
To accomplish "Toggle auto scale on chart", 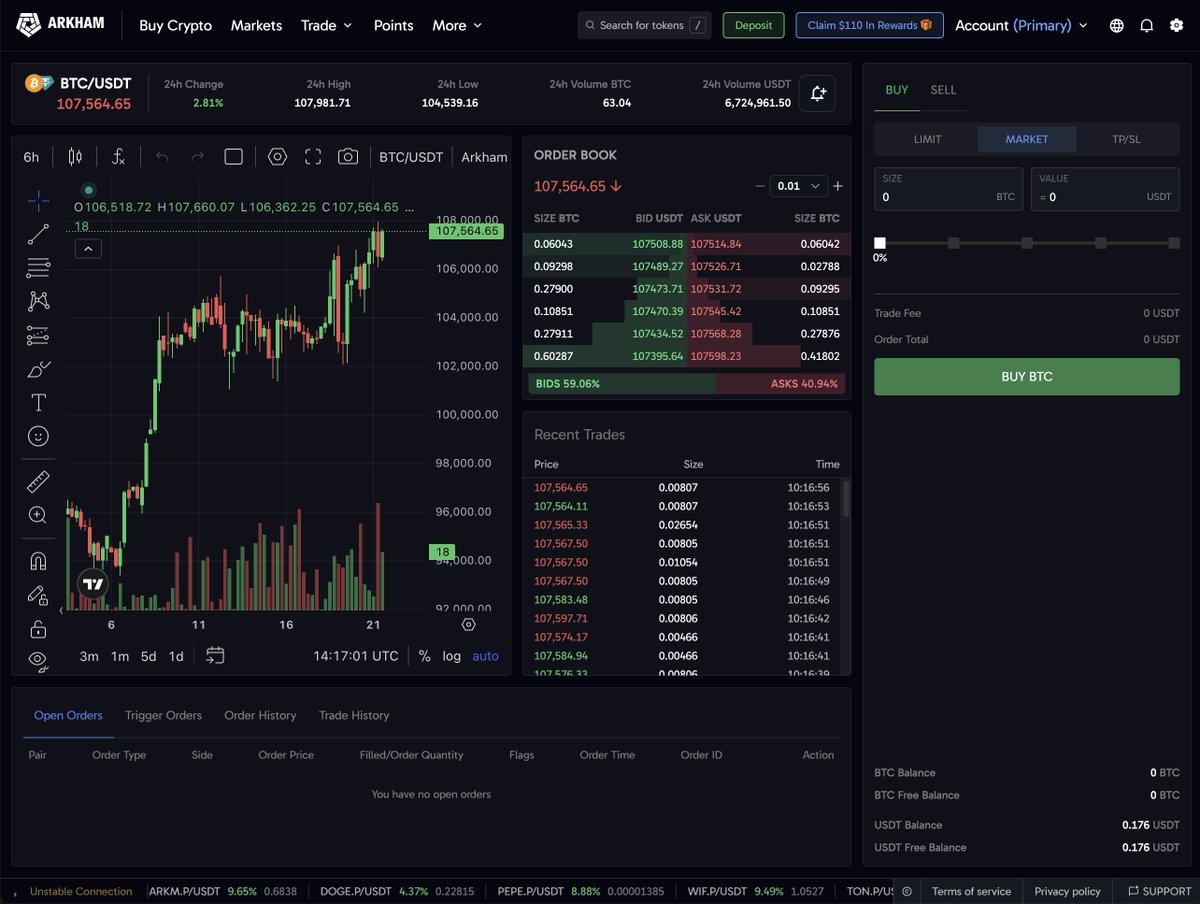I will (485, 656).
